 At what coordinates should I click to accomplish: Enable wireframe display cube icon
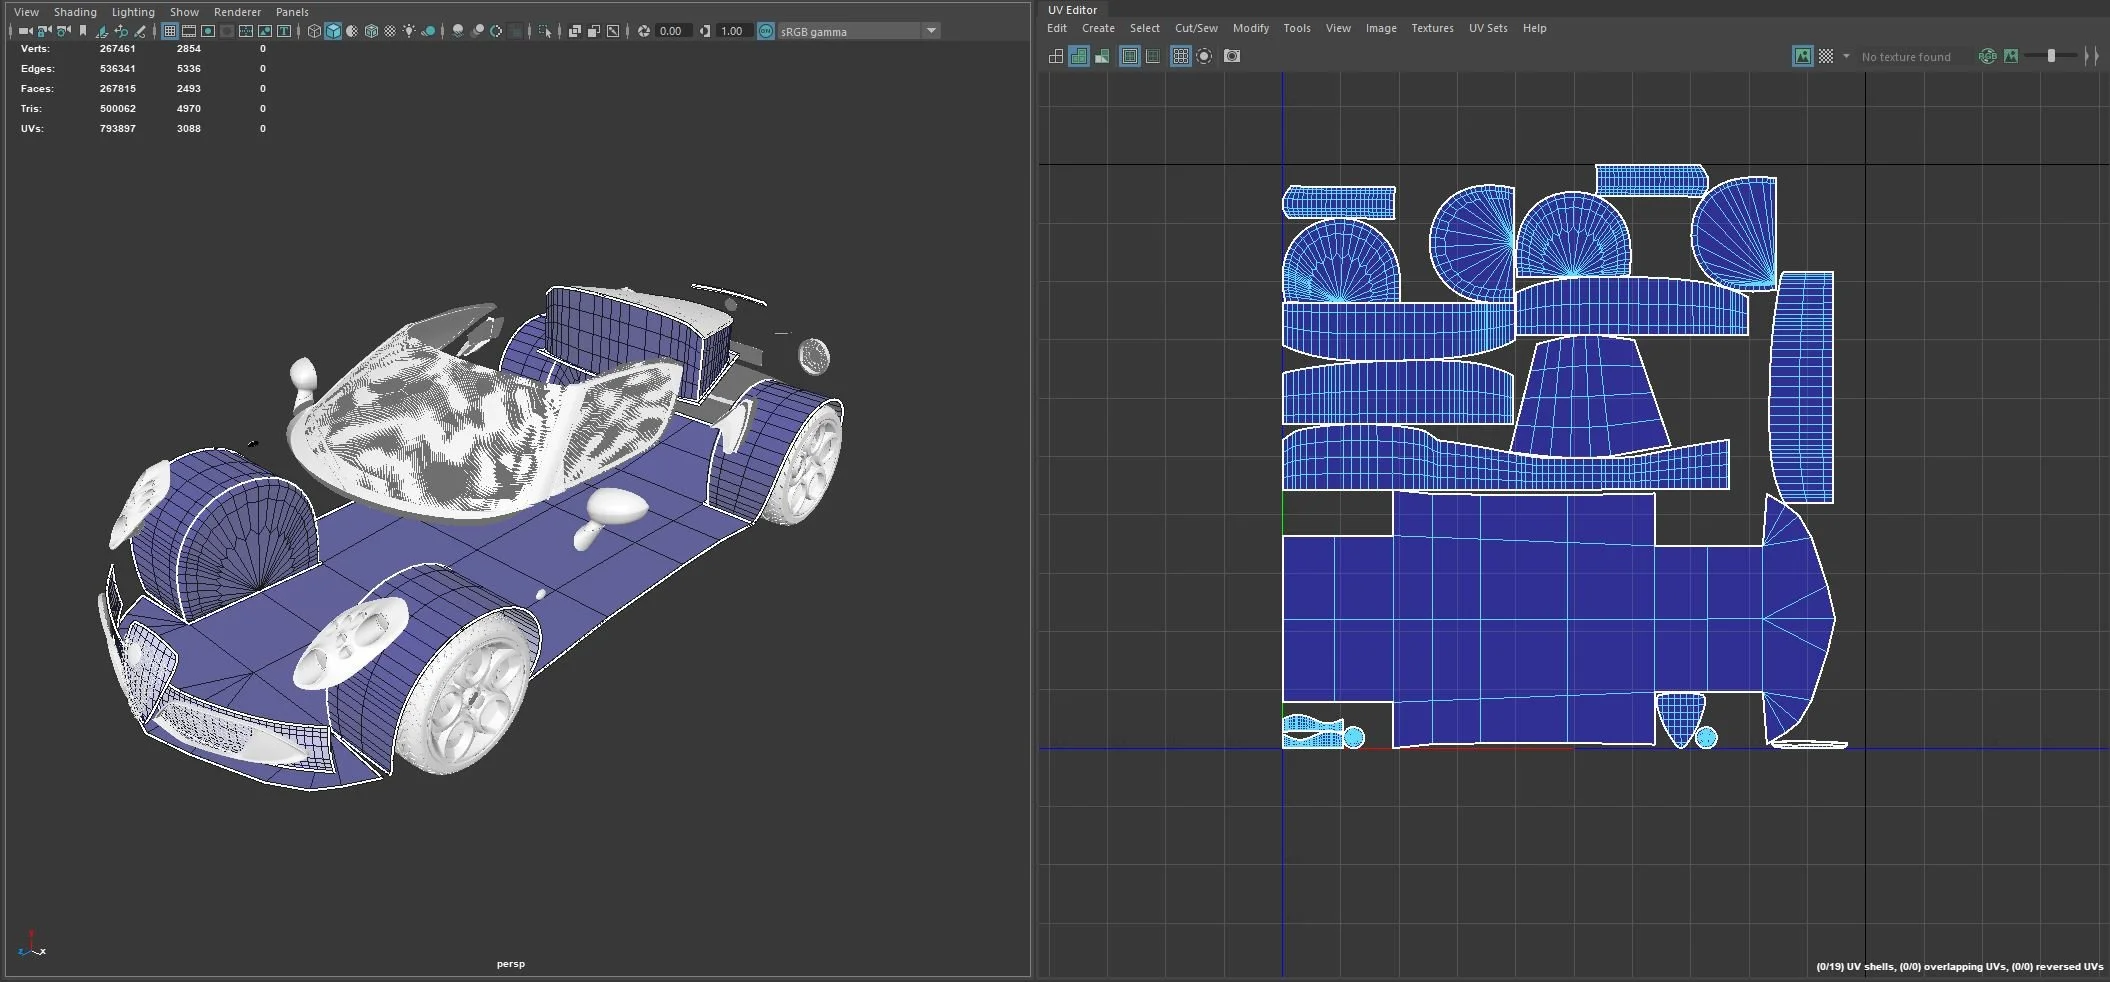(314, 31)
